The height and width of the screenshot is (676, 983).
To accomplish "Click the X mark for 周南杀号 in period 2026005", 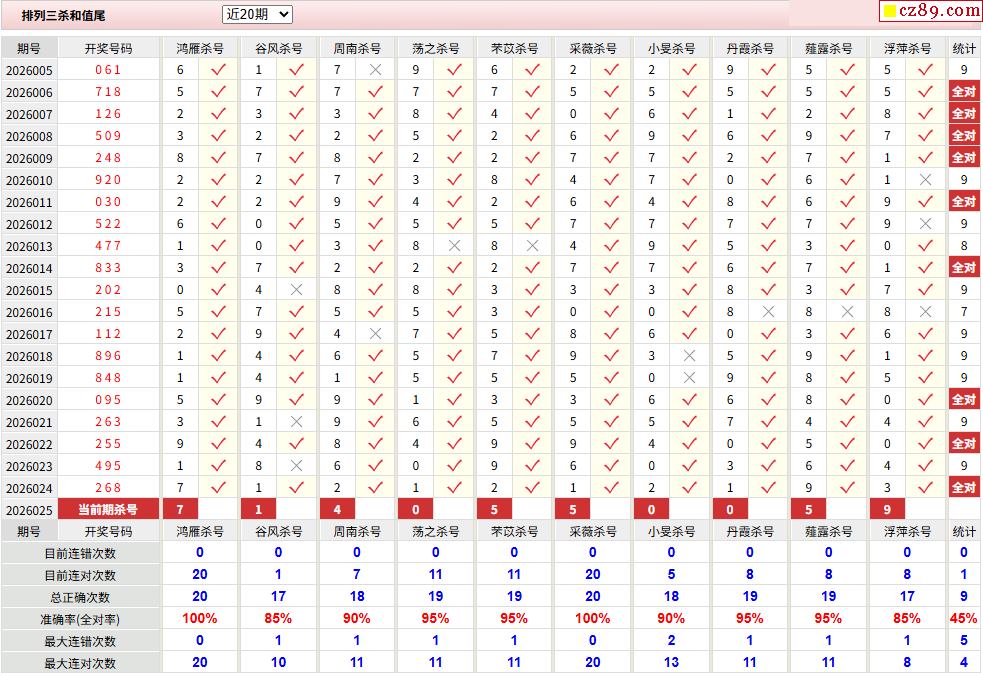I will coord(376,70).
